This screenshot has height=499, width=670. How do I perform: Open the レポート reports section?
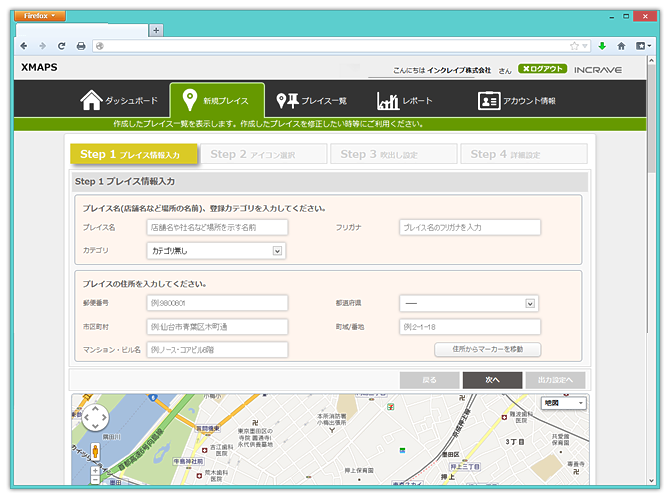(405, 101)
